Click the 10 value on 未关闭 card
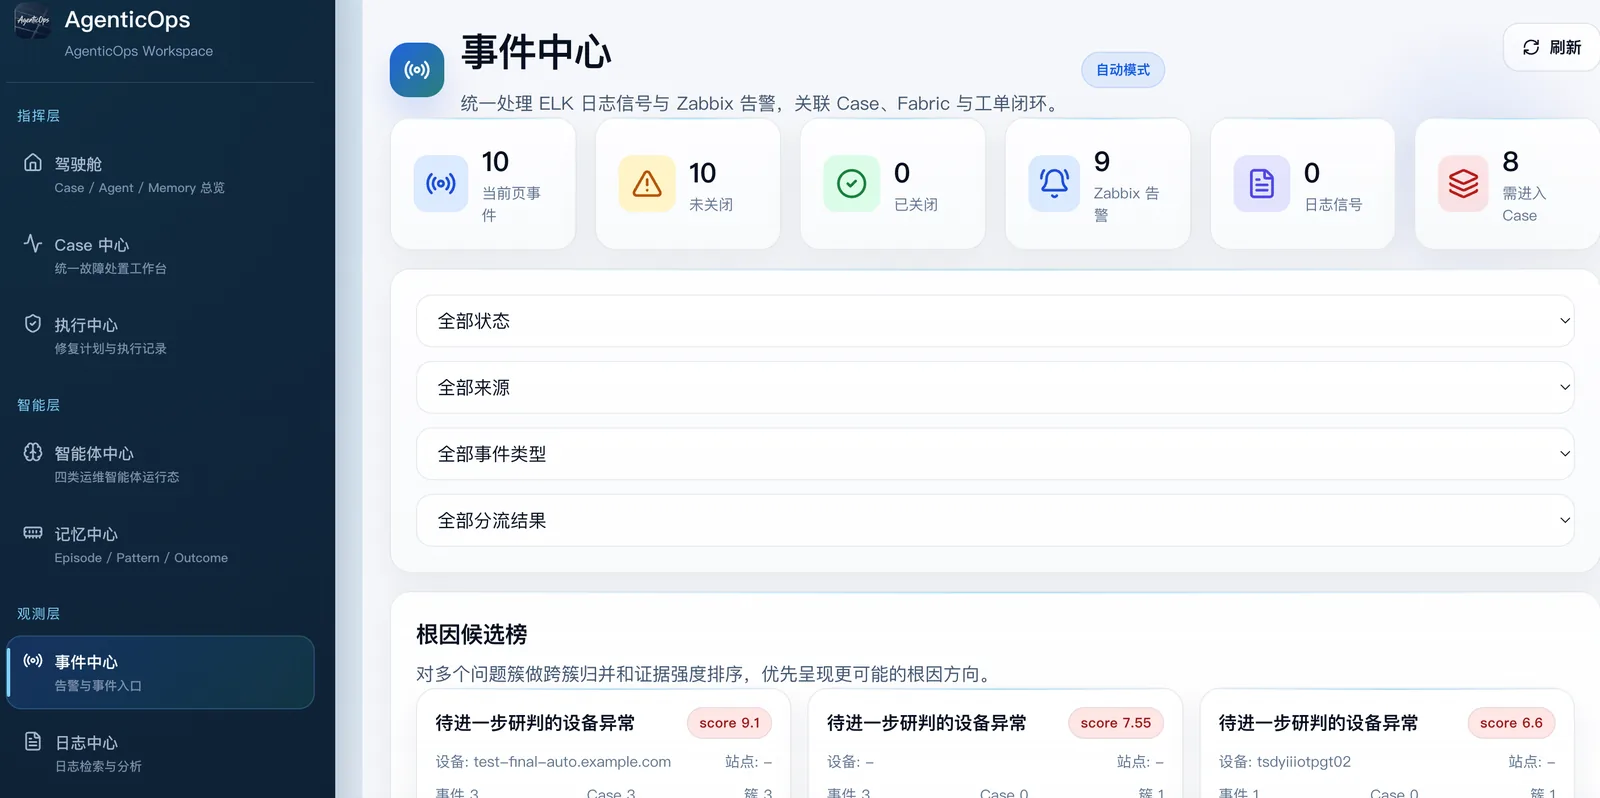 pos(703,173)
